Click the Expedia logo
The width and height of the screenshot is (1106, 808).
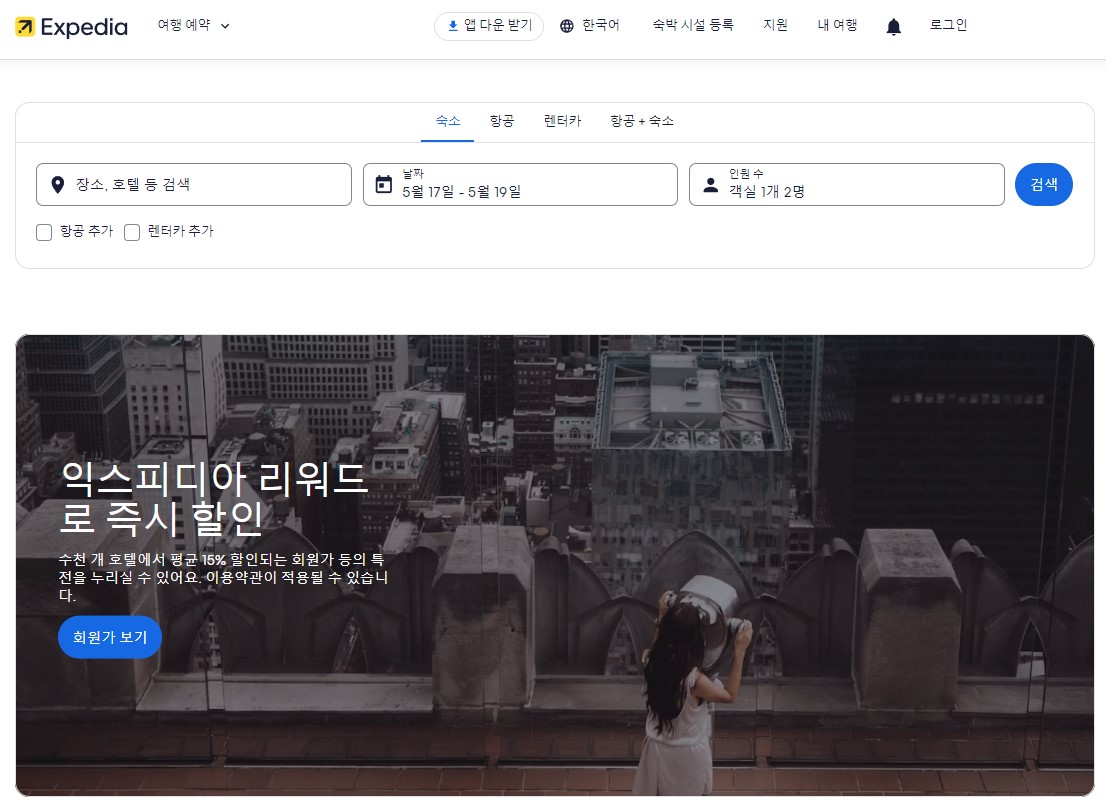70,27
